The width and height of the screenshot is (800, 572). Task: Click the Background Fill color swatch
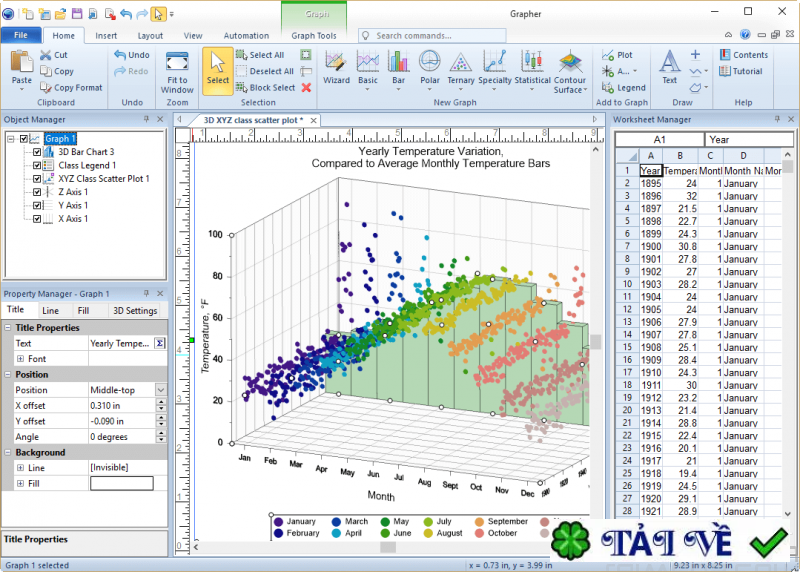click(x=121, y=483)
